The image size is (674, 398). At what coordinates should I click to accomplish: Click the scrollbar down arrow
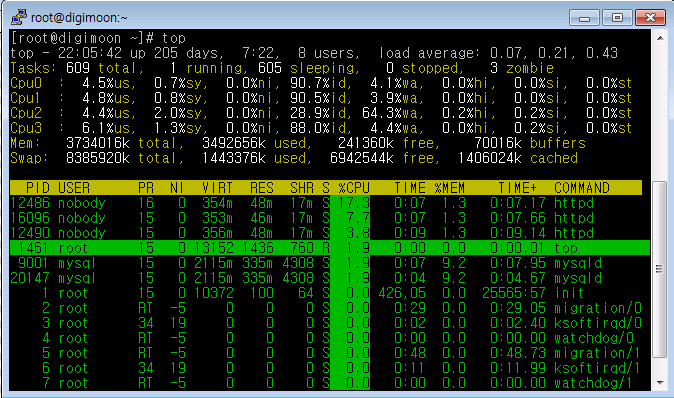(660, 383)
